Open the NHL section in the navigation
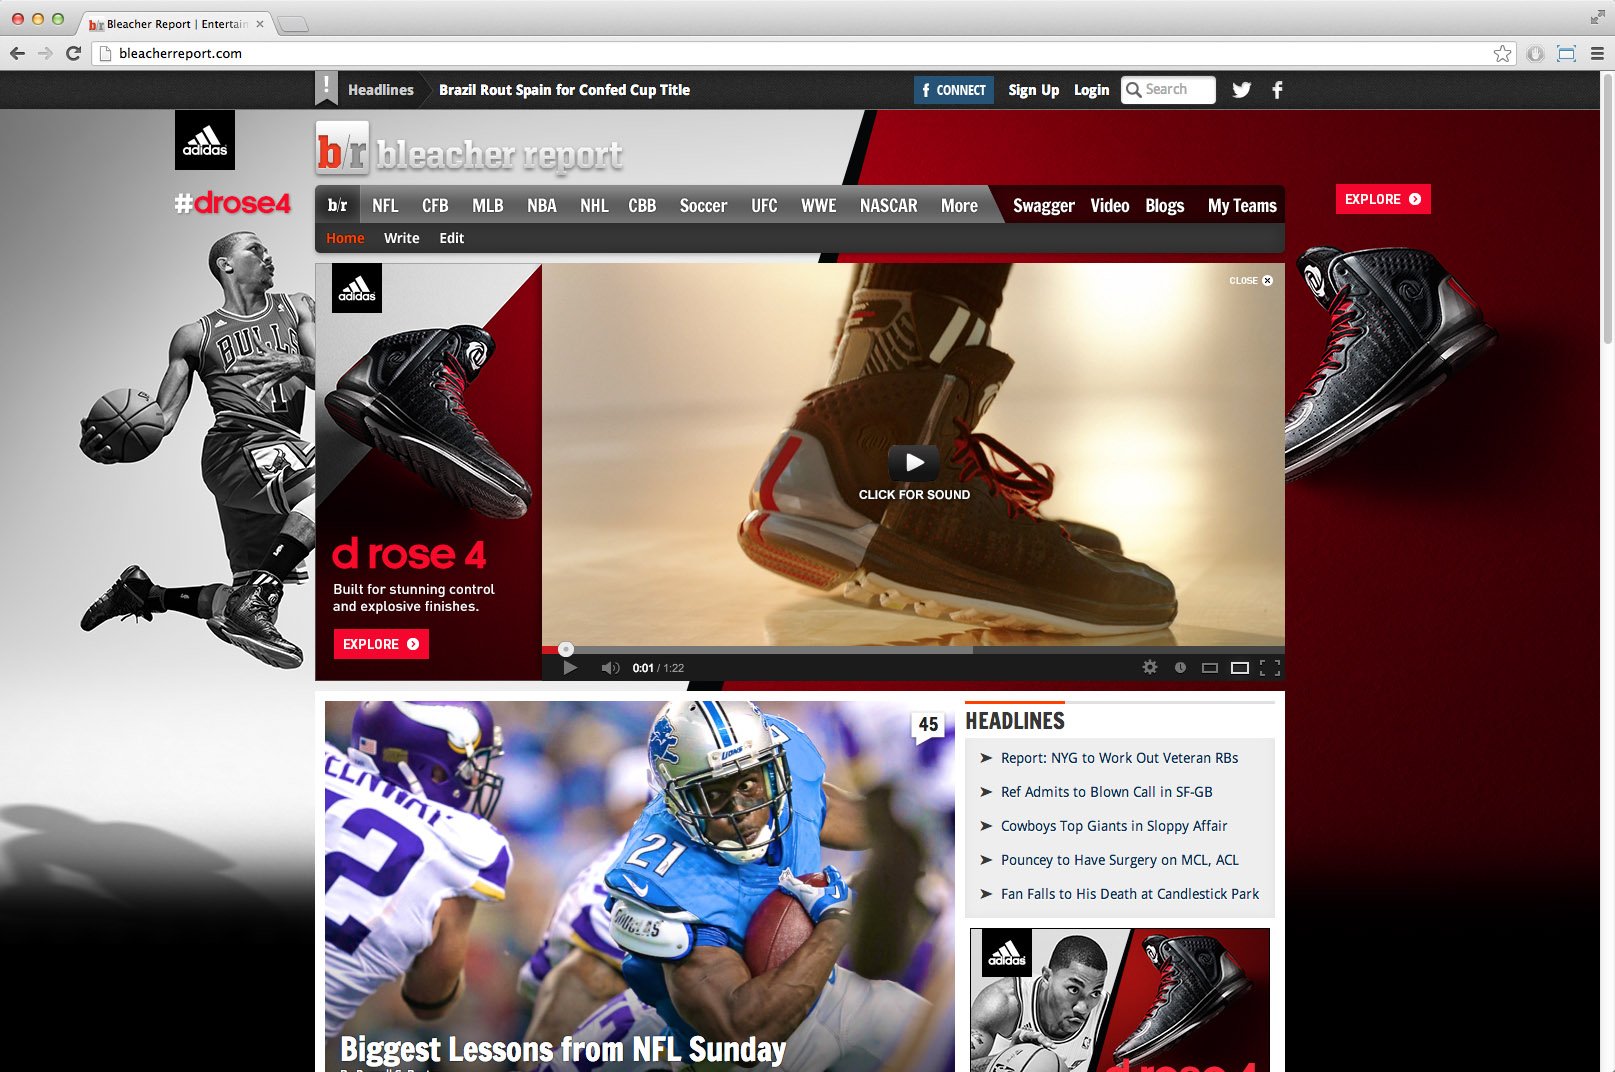 (x=594, y=205)
